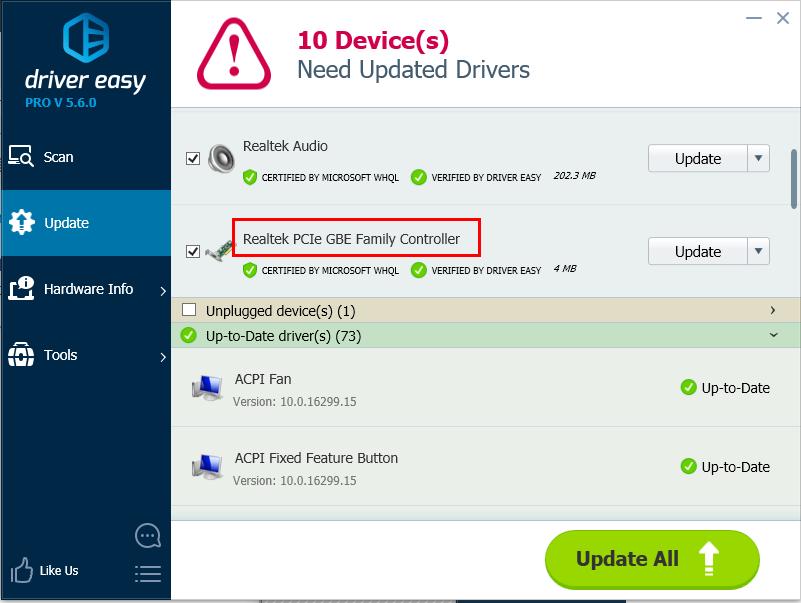Collapse the Up-to-Date driver(s) section
Viewport: 801px width, 603px height.
[773, 336]
